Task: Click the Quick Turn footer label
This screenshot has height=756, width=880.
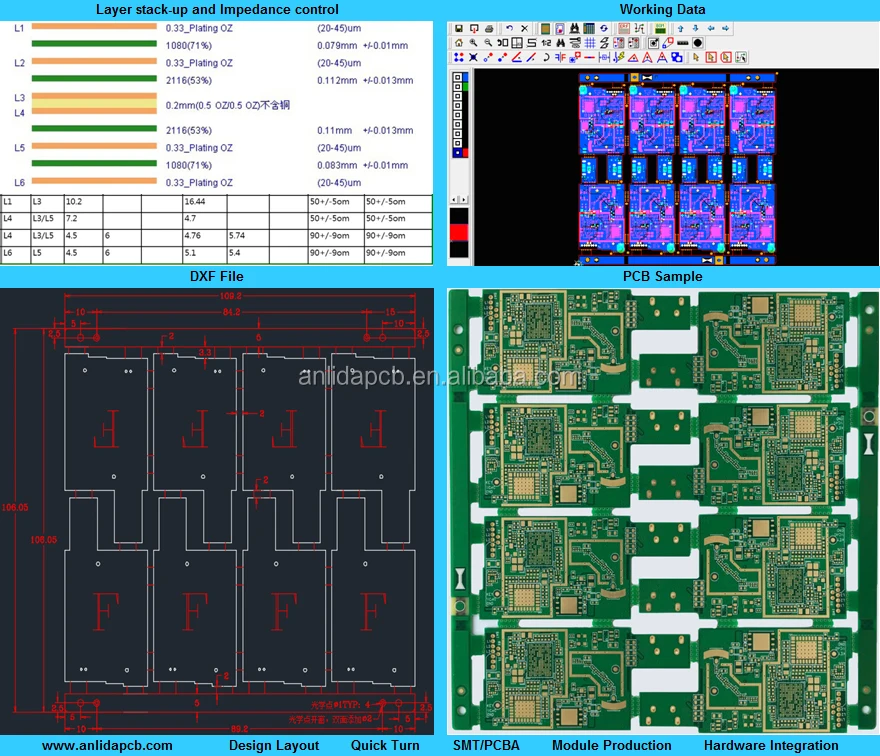Action: tap(385, 745)
